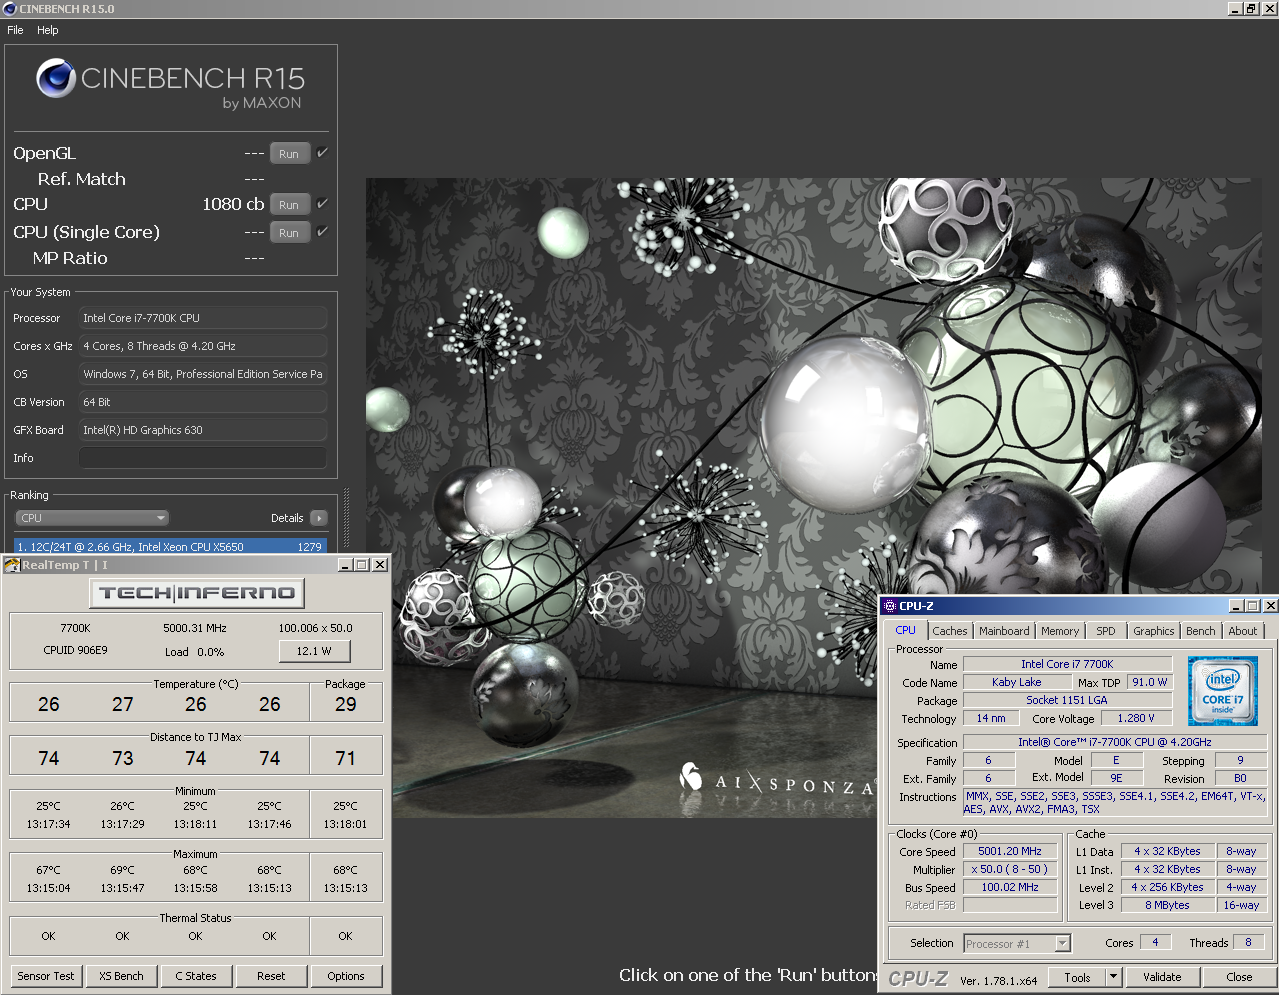Viewport: 1279px width, 995px height.
Task: Click the Multiplier x 50.0 value
Action: (x=1010, y=870)
